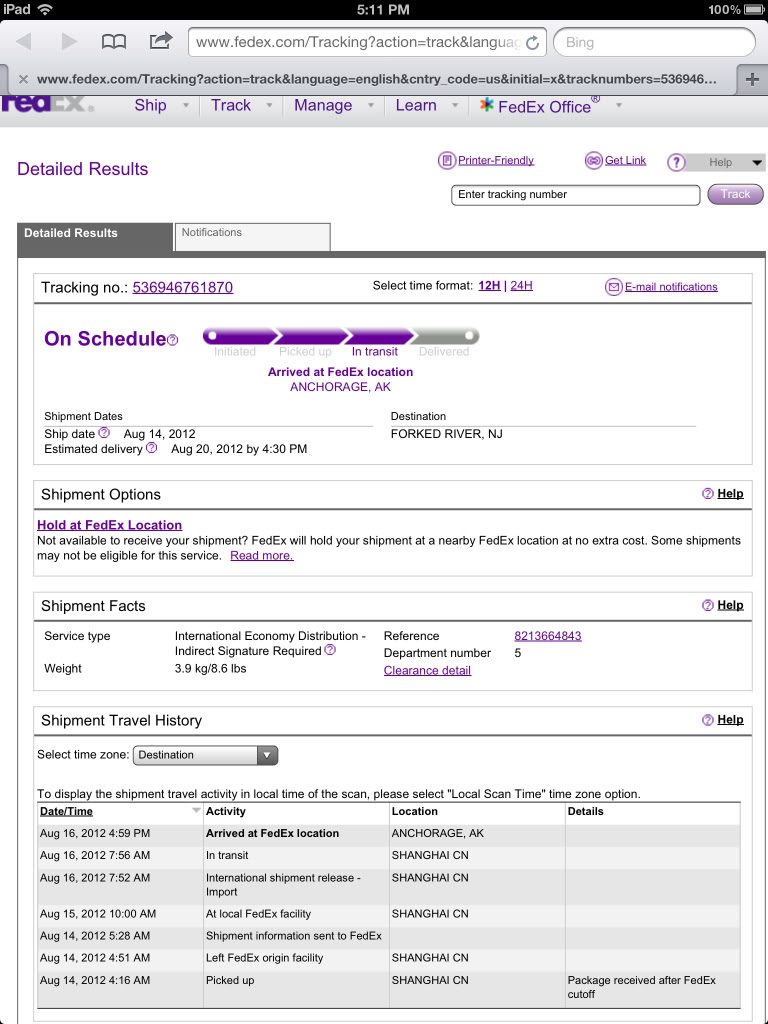Click the Help link in Shipment Travel History
The width and height of the screenshot is (768, 1024).
[730, 720]
